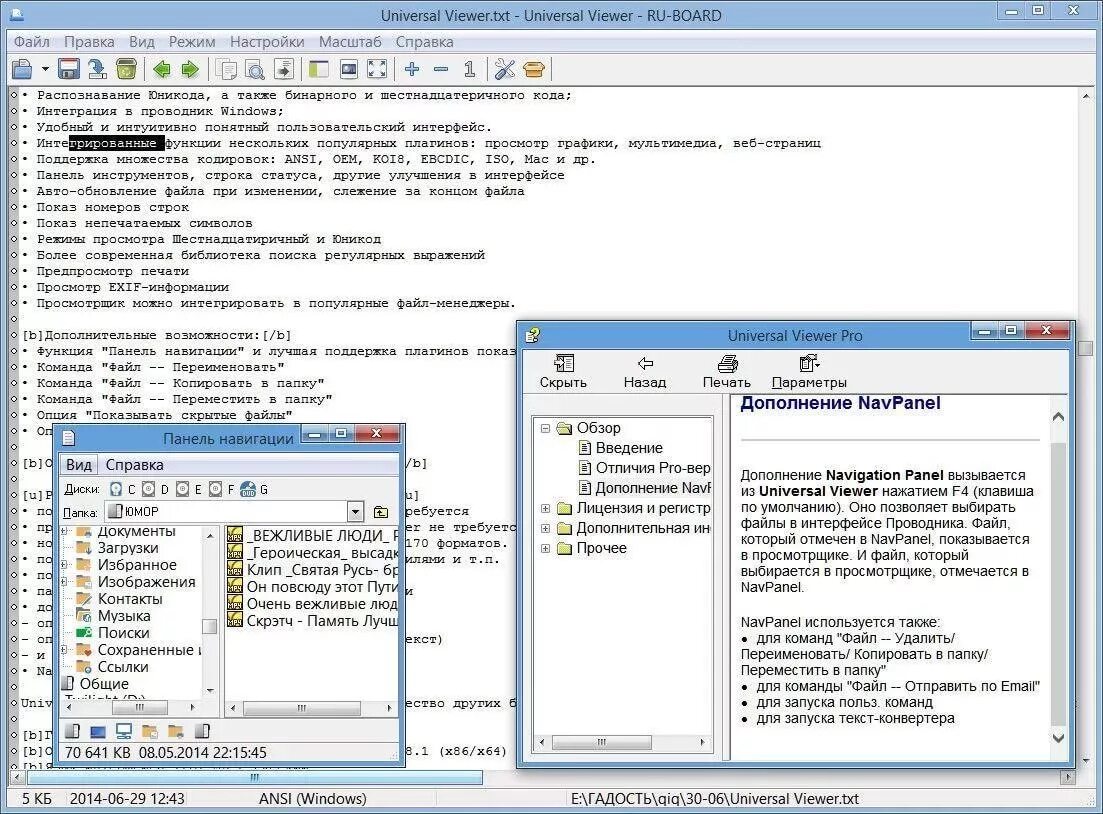Viewport: 1103px width, 814px height.
Task: Click the scroll down arrow in help content
Action: 1058,738
